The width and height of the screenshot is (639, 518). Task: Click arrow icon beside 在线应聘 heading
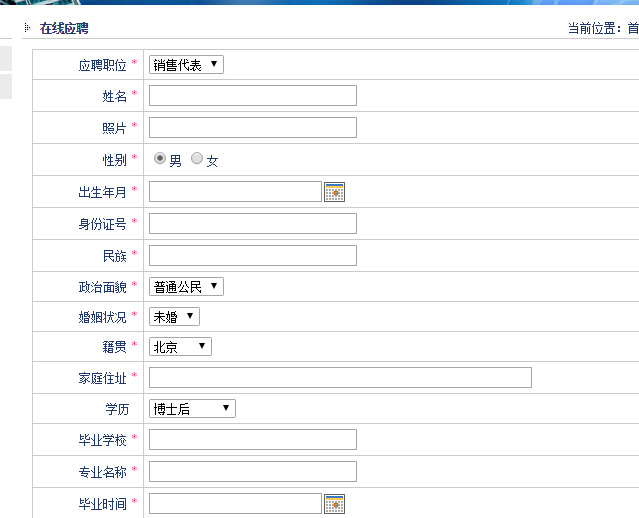(27, 28)
